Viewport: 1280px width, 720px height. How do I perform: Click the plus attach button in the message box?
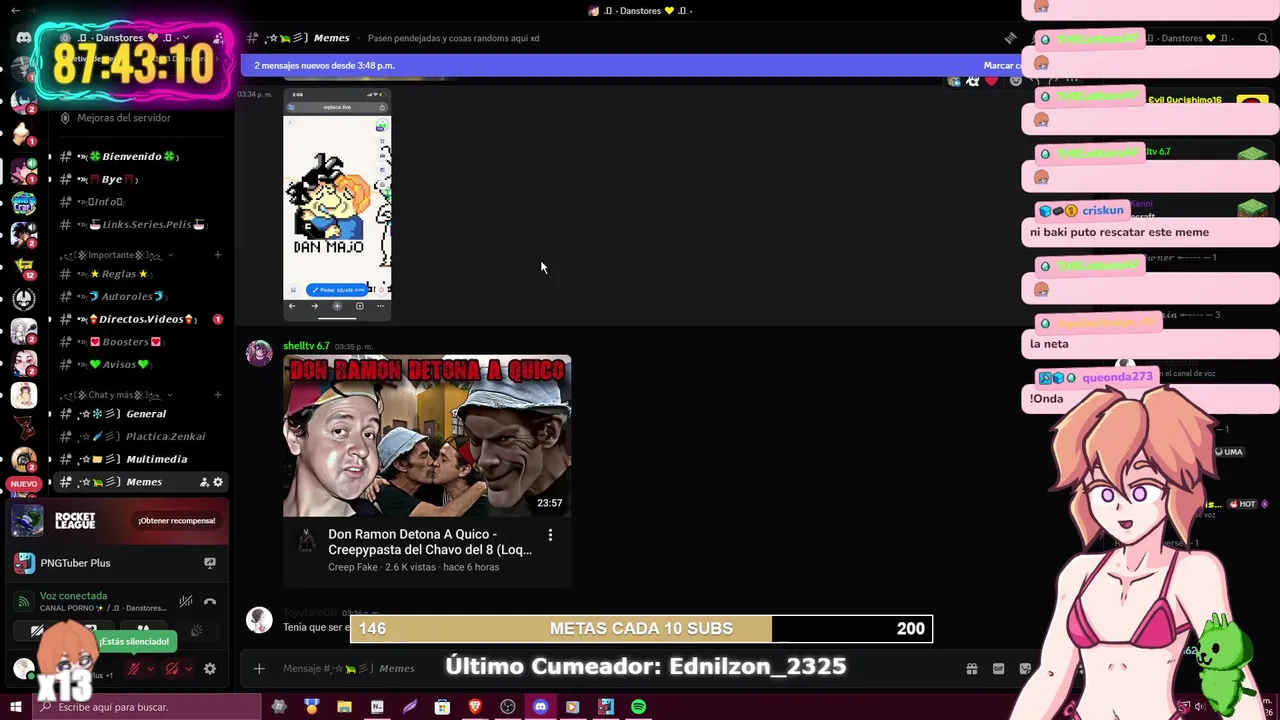[259, 669]
